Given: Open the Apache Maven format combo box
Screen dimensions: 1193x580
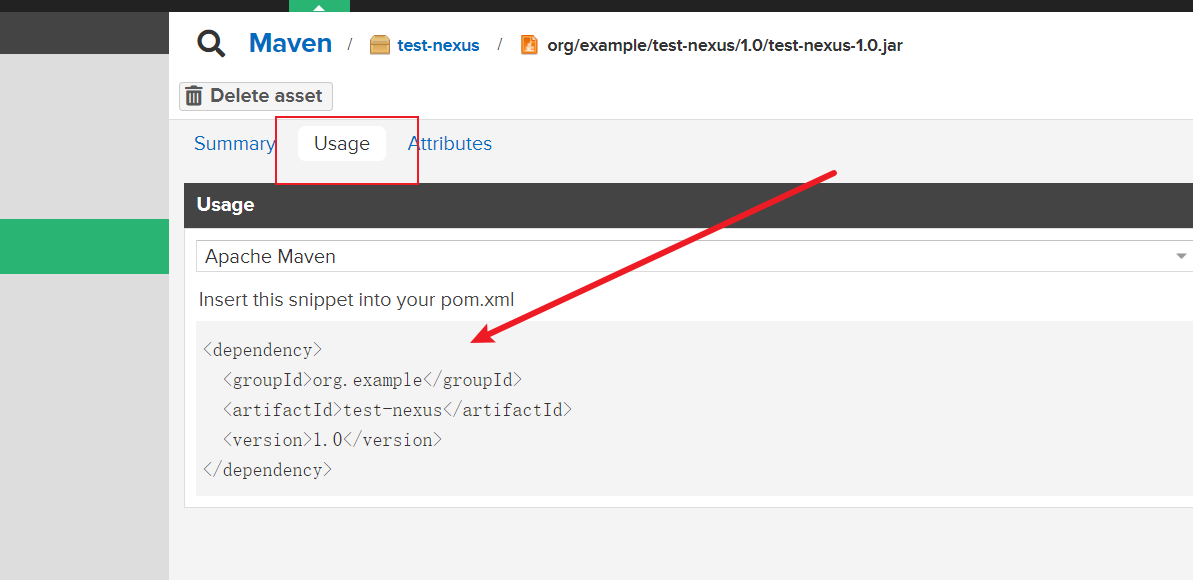Looking at the screenshot, I should (x=680, y=256).
